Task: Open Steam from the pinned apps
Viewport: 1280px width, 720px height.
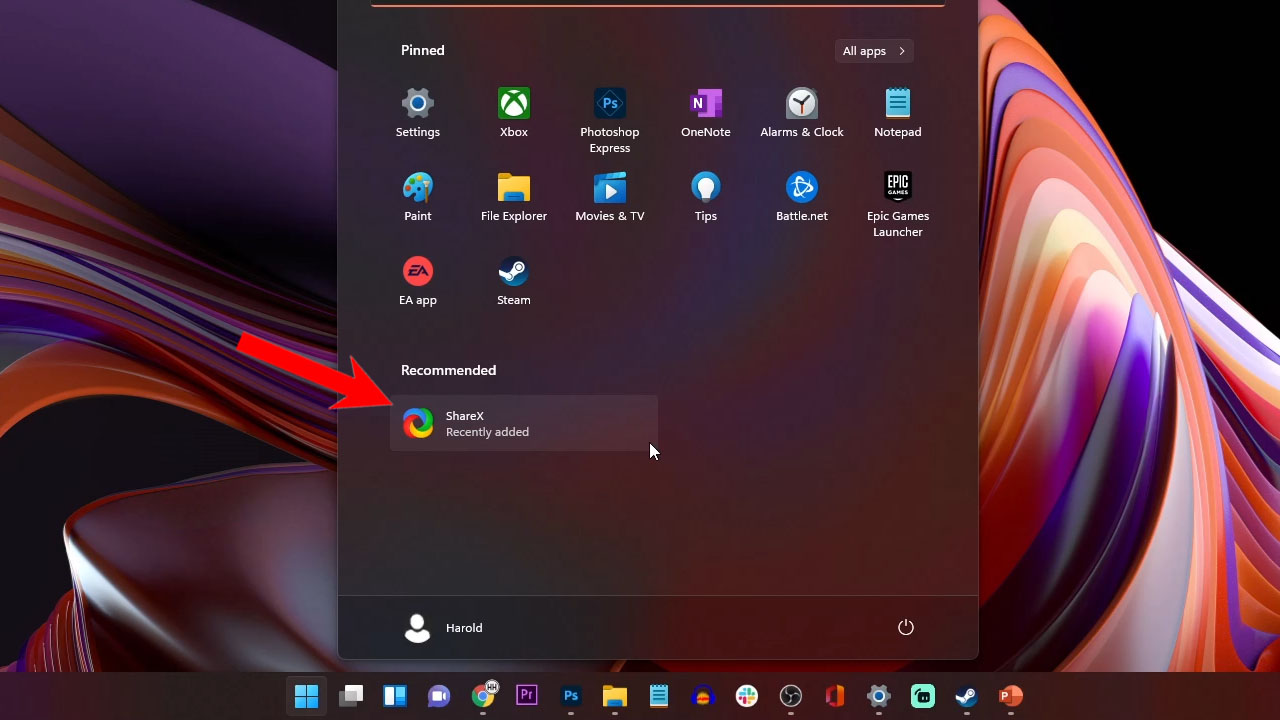Action: point(514,281)
